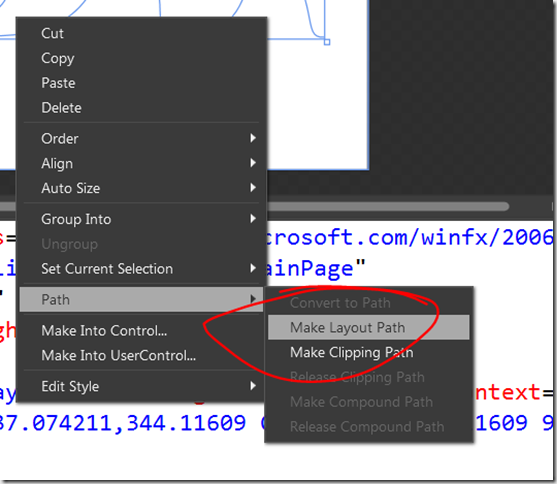The height and width of the screenshot is (484, 557).
Task: Choose Make Into Control...
Action: (x=141, y=331)
